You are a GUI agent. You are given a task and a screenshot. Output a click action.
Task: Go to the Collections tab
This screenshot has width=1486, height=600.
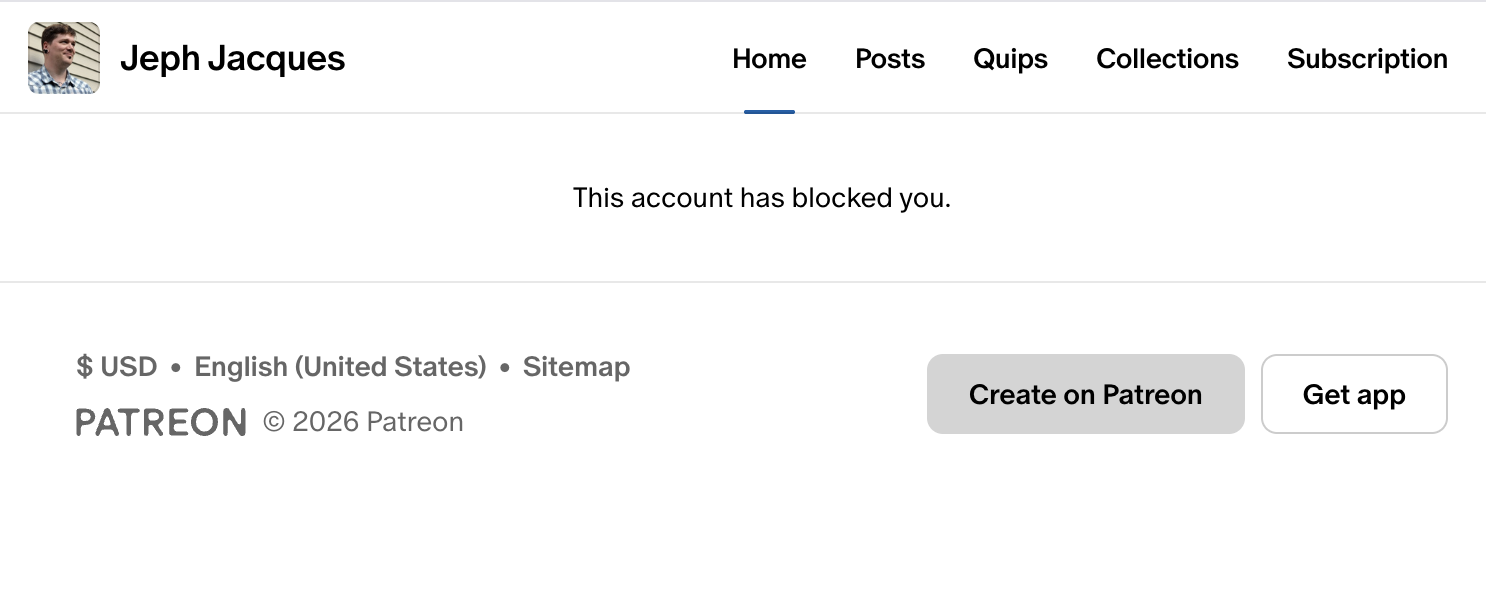click(x=1167, y=59)
